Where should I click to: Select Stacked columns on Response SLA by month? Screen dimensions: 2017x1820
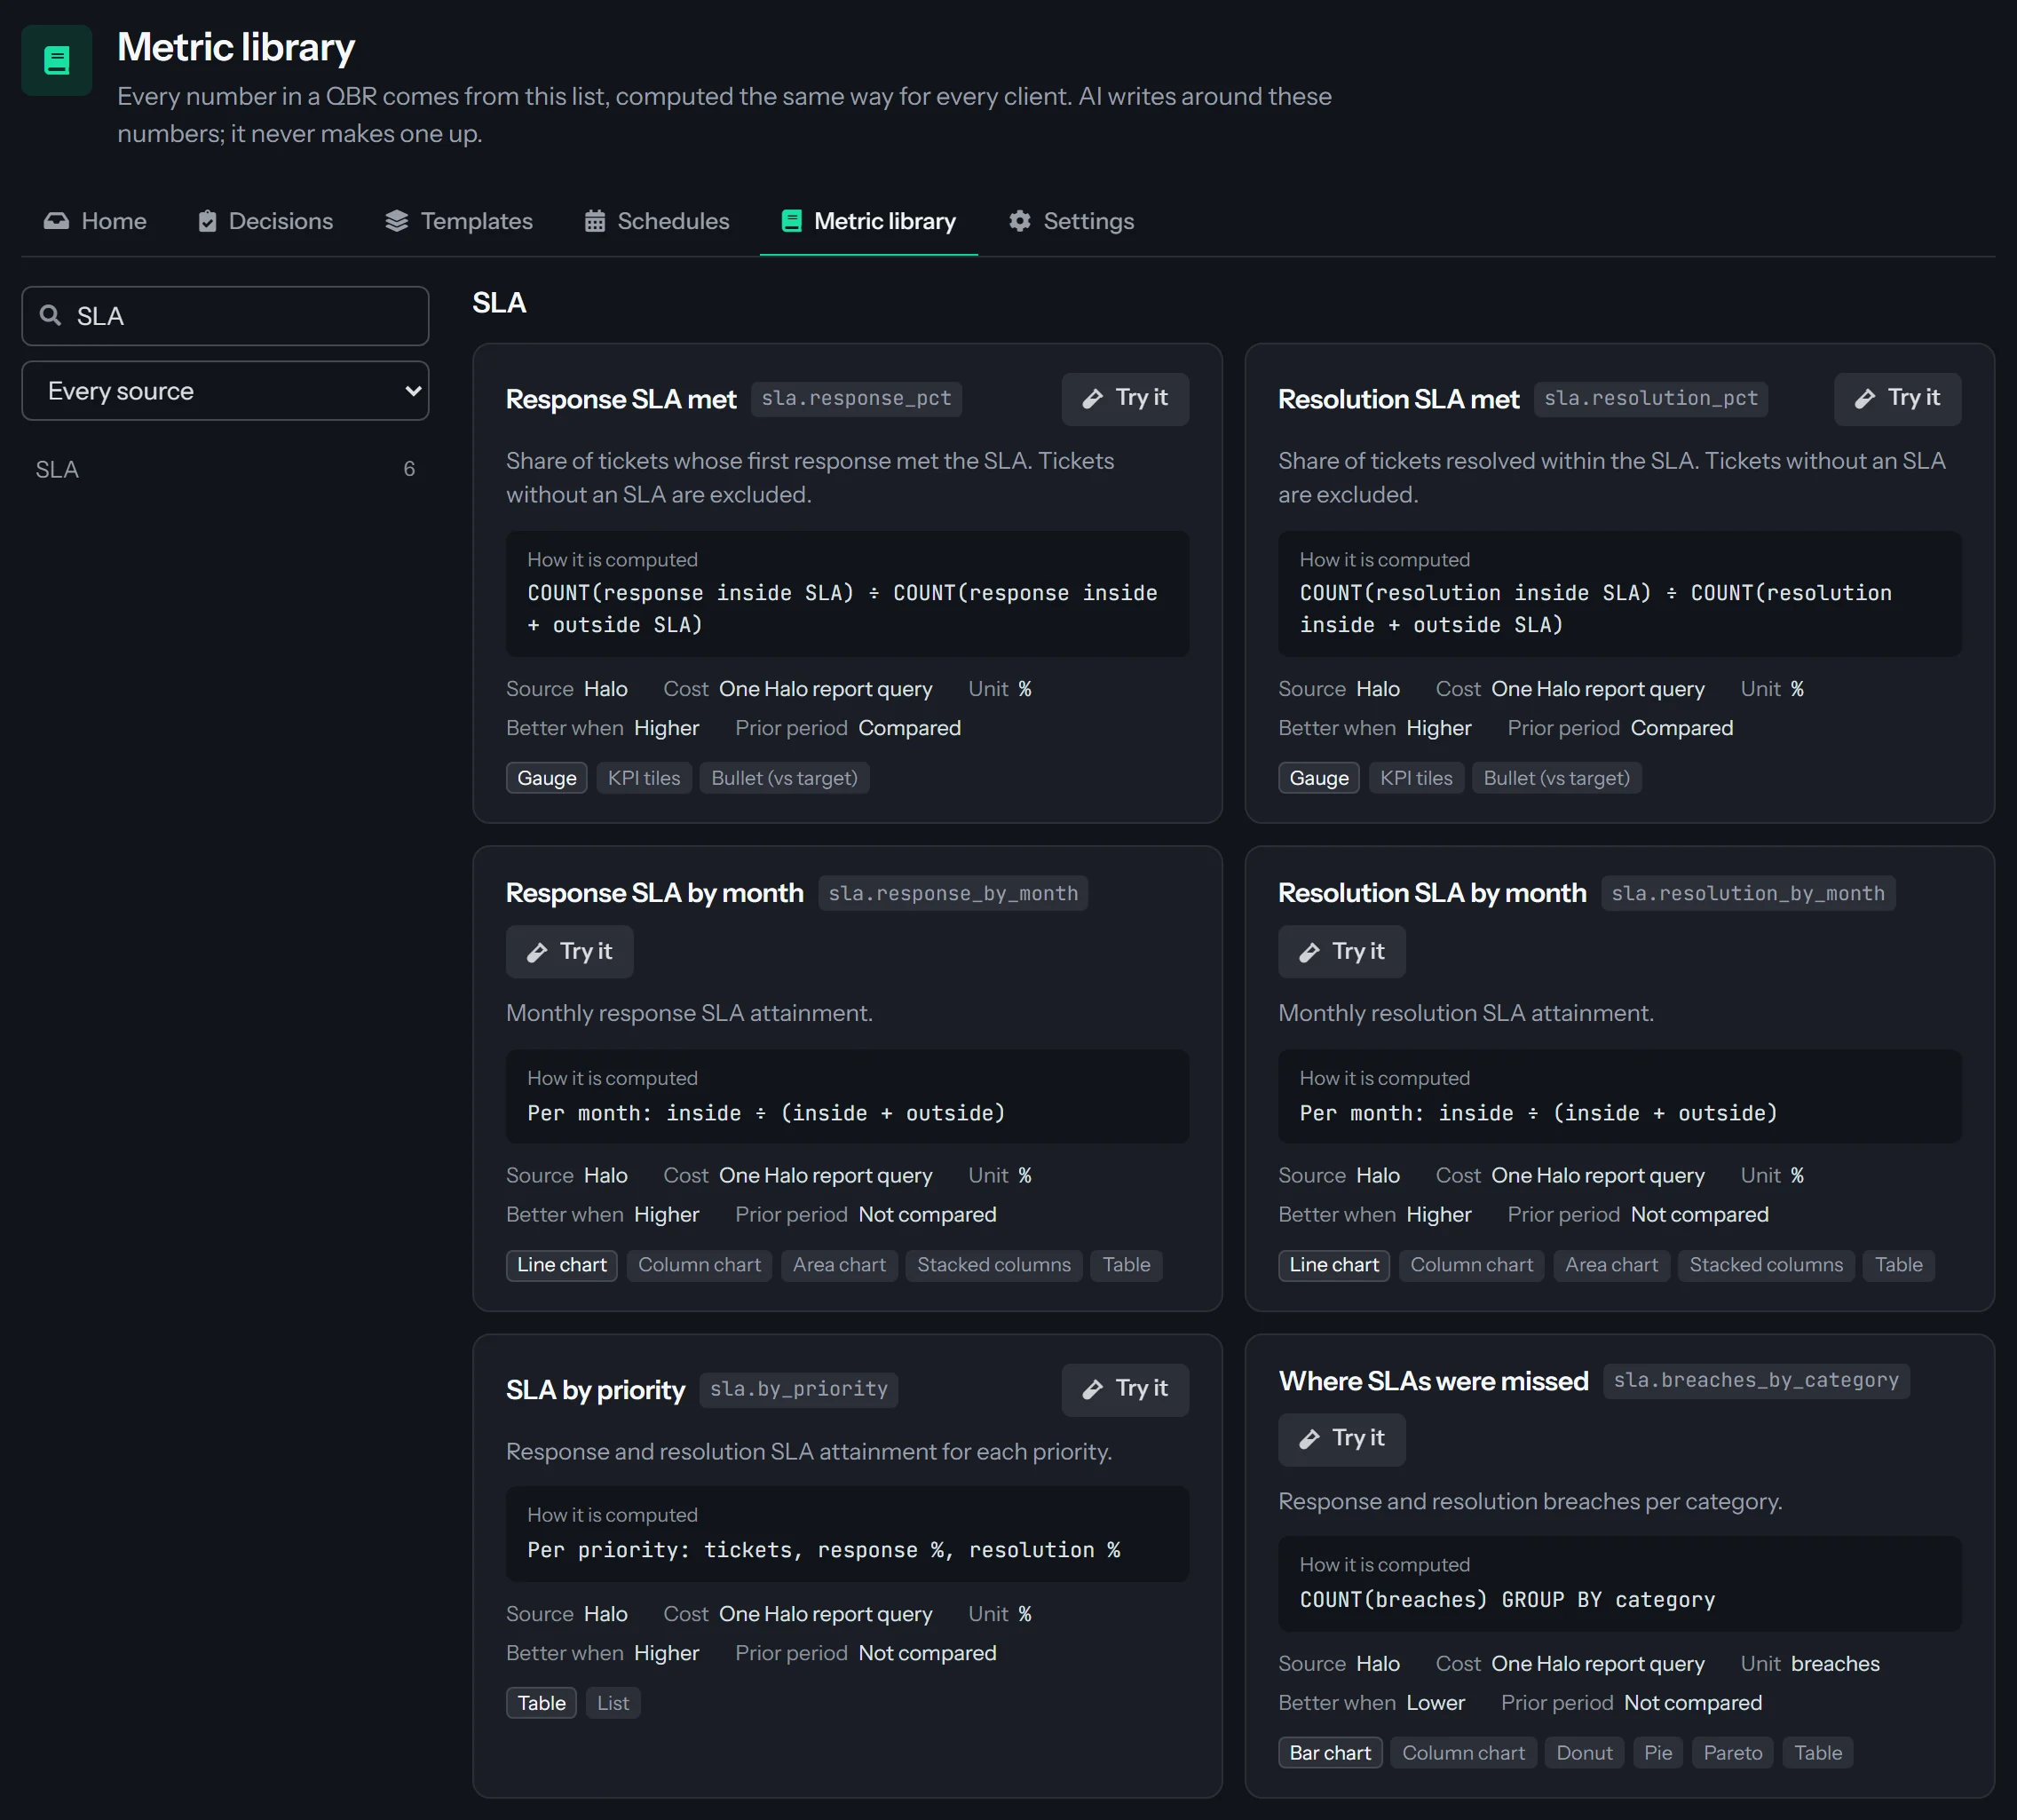click(x=993, y=1265)
